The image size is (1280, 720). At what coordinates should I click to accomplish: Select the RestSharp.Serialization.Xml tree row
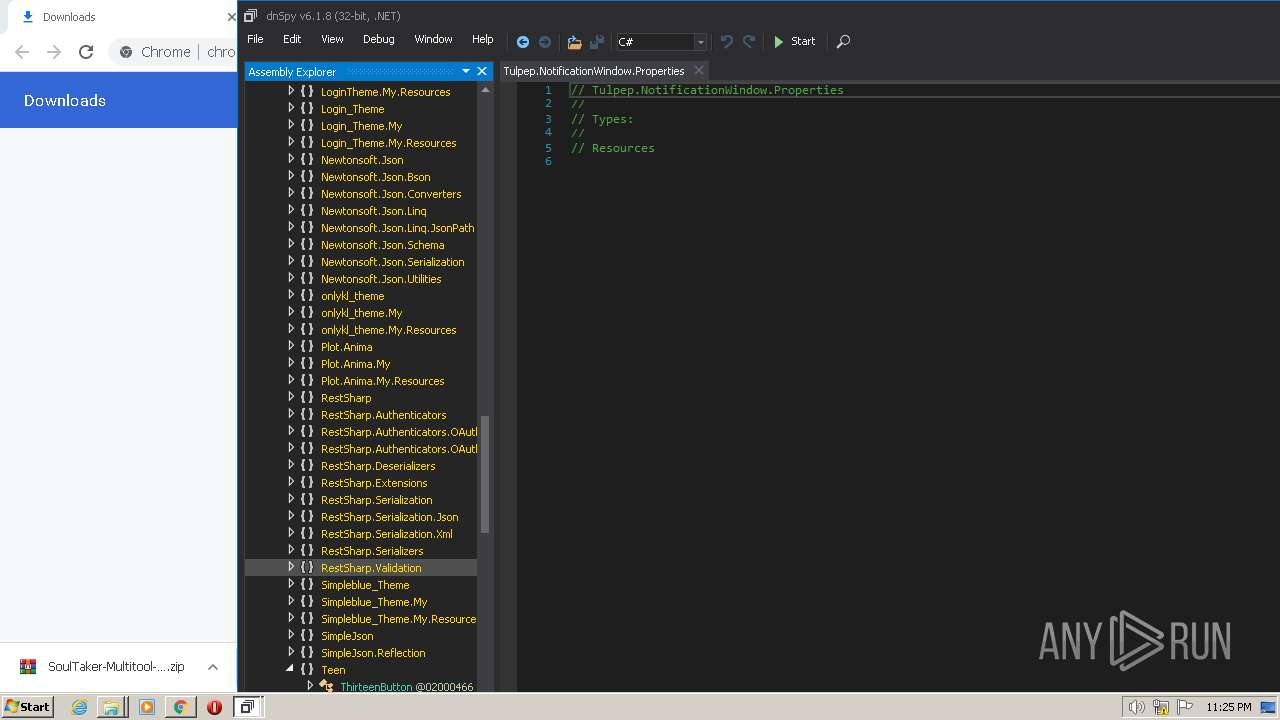(x=361, y=534)
